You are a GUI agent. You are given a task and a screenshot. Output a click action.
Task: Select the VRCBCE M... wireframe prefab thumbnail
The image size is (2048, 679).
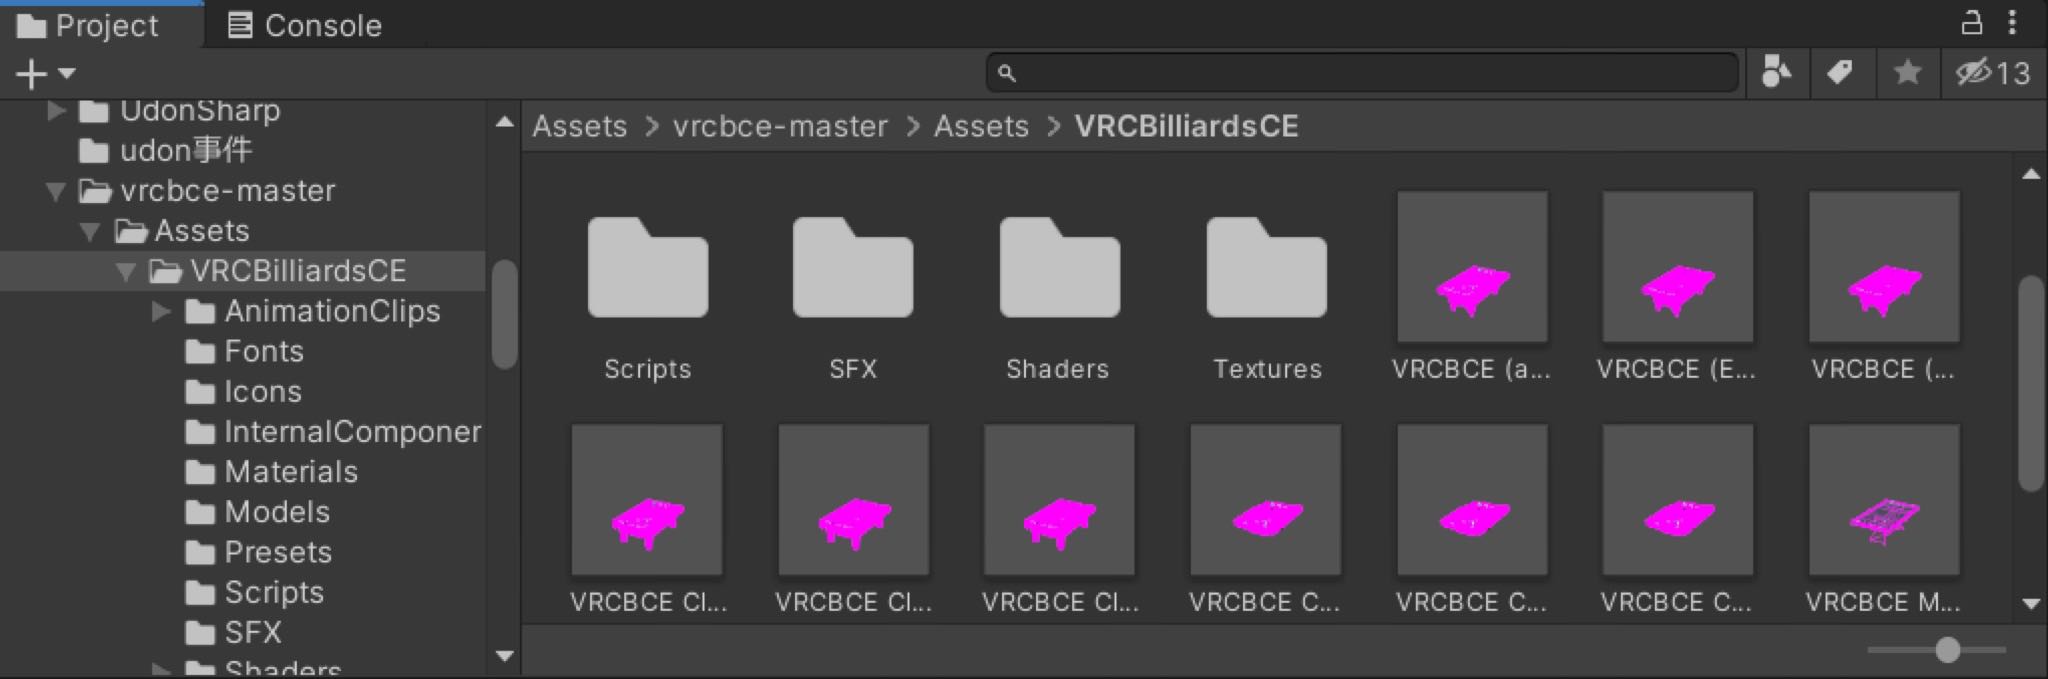pos(1884,500)
